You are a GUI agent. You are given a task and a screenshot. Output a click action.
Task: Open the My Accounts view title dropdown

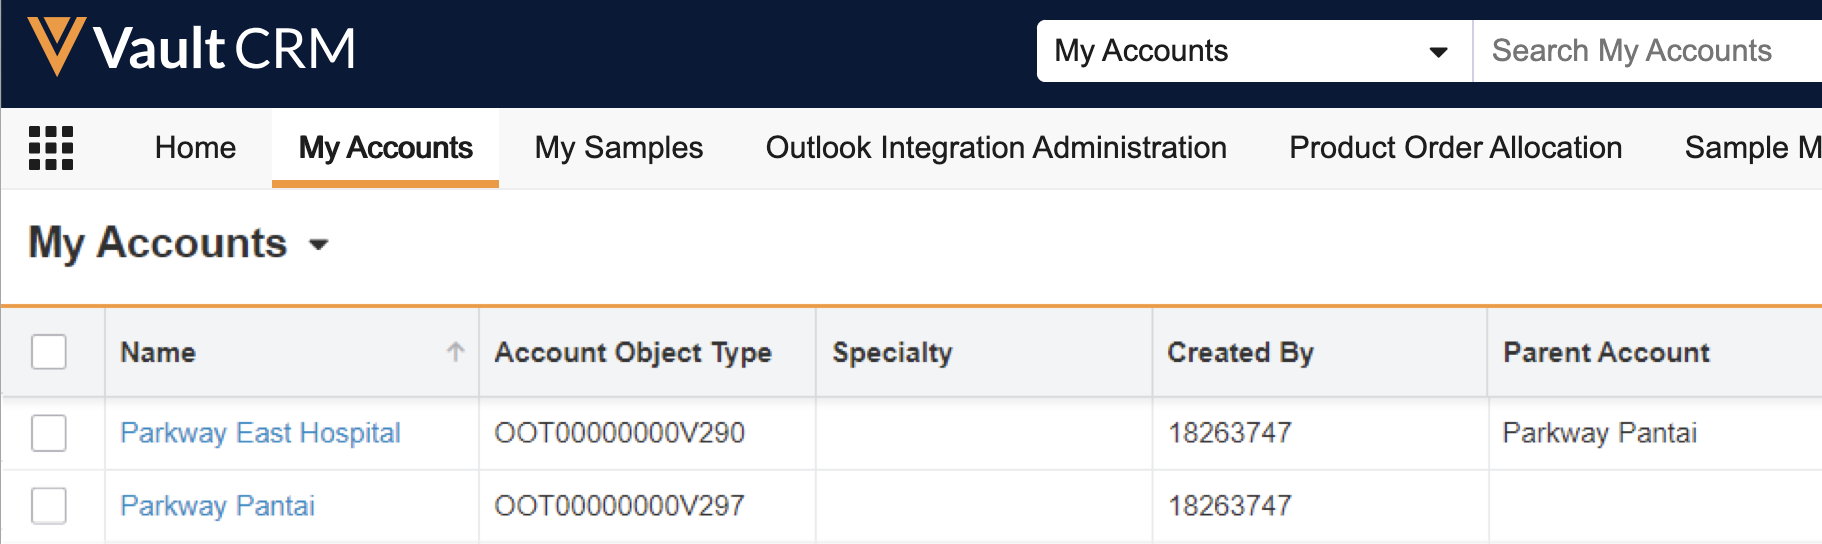[319, 245]
